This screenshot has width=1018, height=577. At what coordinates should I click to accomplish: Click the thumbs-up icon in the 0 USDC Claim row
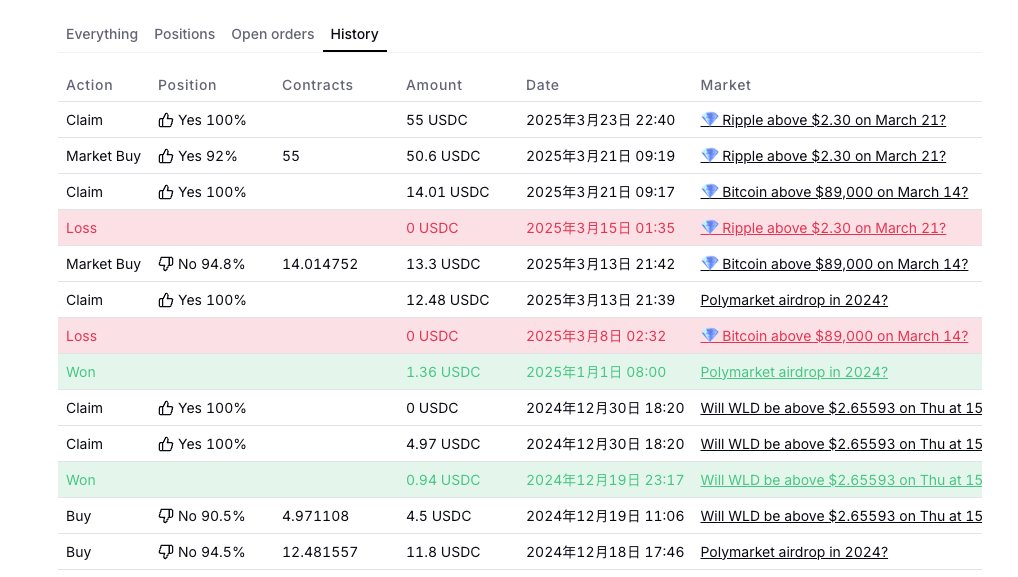point(166,408)
